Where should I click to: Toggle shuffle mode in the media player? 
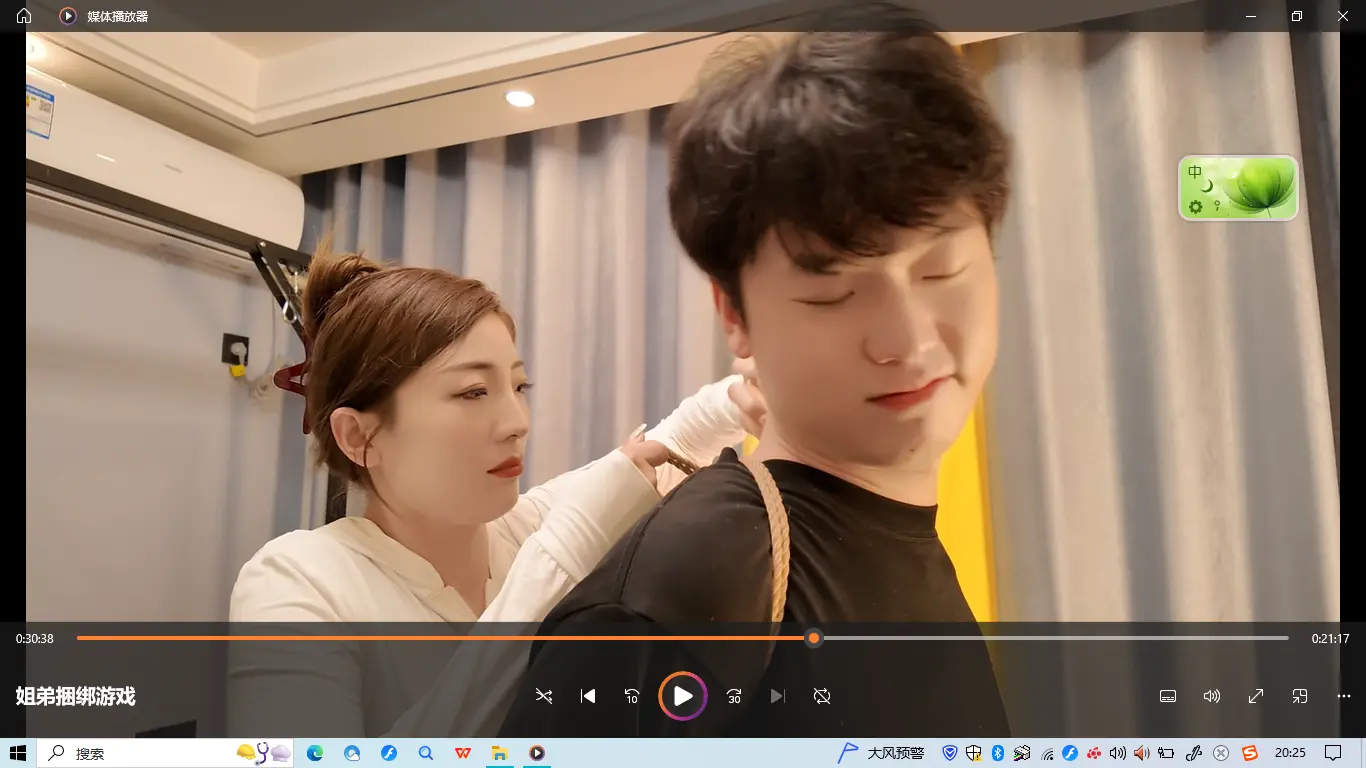click(544, 696)
